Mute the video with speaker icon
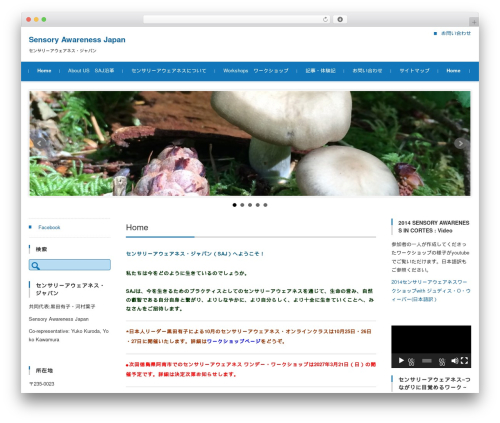This screenshot has height=423, width=500. coord(454,361)
